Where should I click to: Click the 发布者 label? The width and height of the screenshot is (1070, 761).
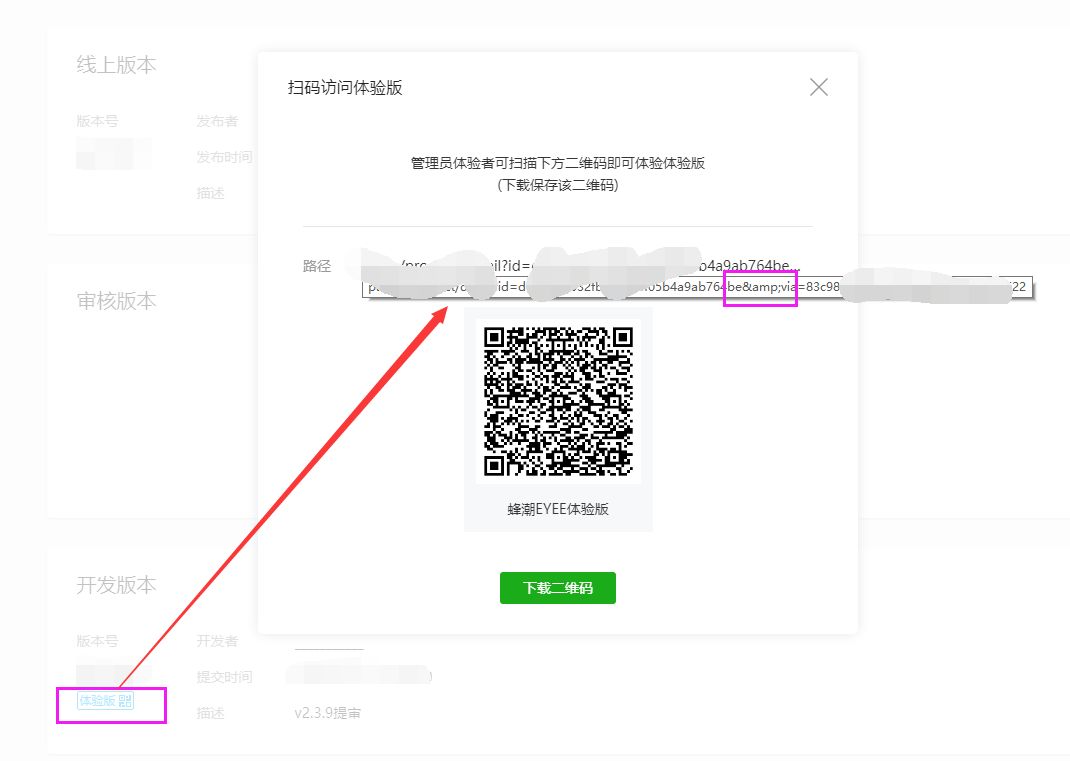coord(217,121)
